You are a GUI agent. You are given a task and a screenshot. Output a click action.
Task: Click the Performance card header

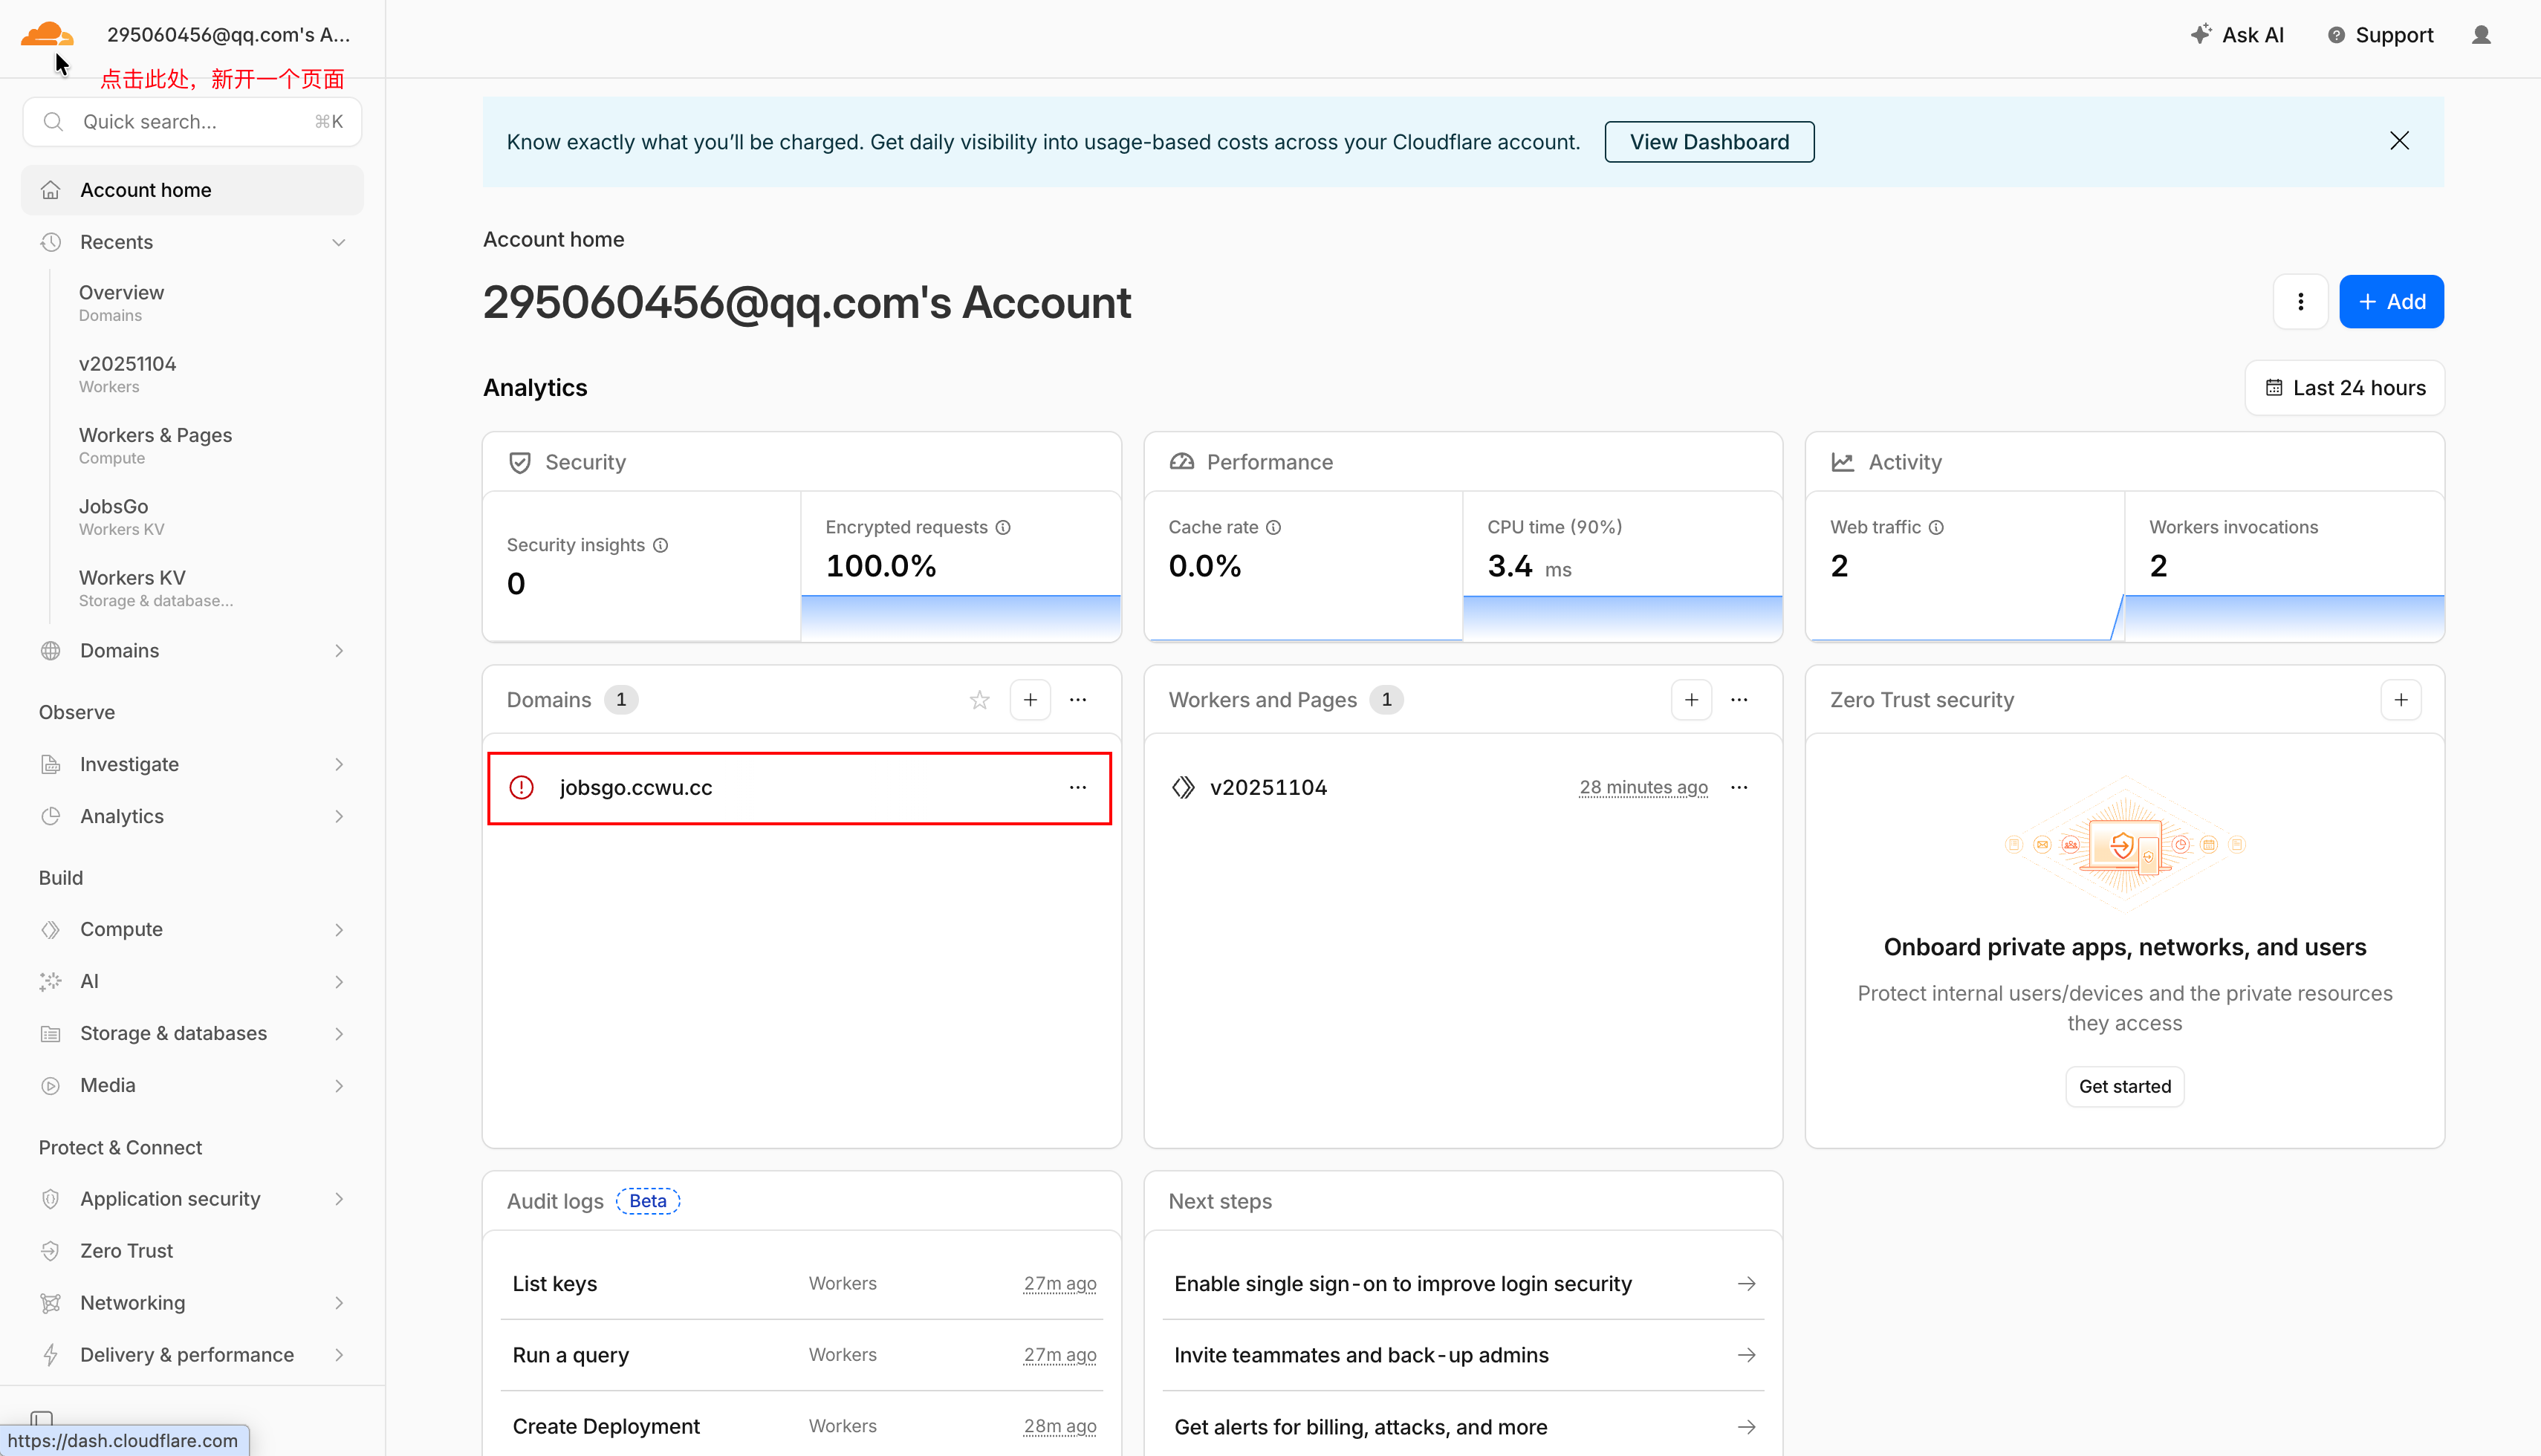pyautogui.click(x=1463, y=462)
